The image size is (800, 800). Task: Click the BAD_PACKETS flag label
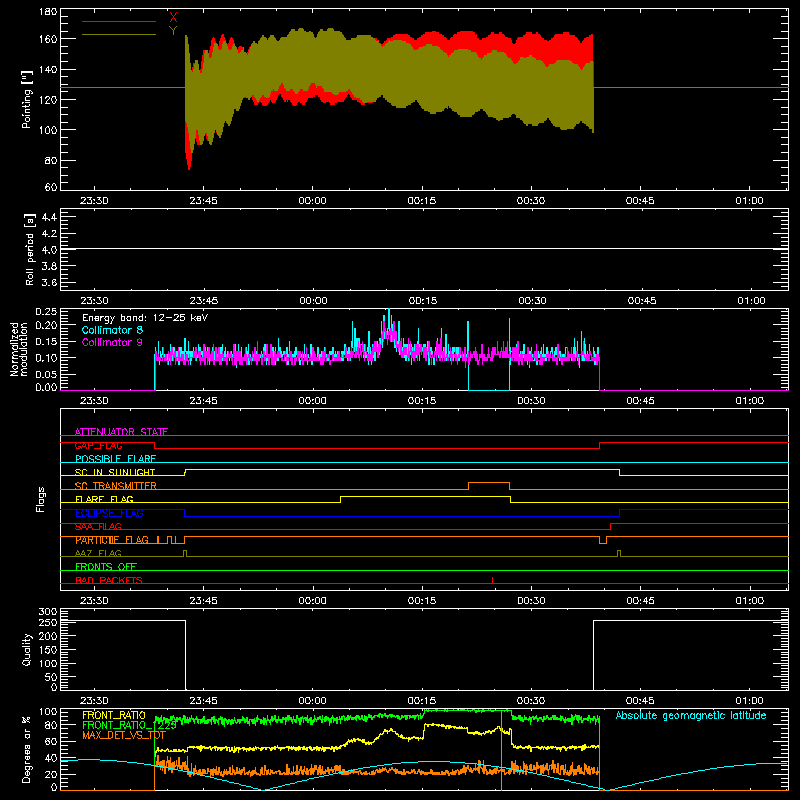point(109,581)
